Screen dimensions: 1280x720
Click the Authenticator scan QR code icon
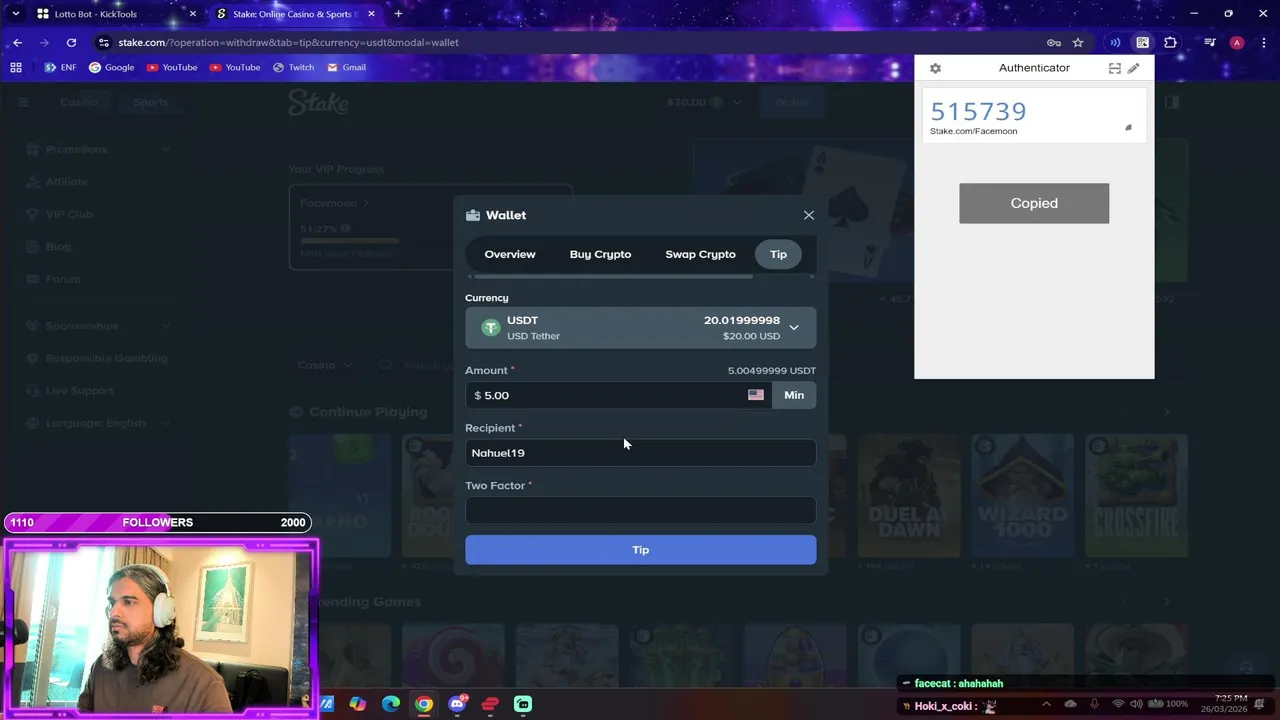tap(1114, 68)
